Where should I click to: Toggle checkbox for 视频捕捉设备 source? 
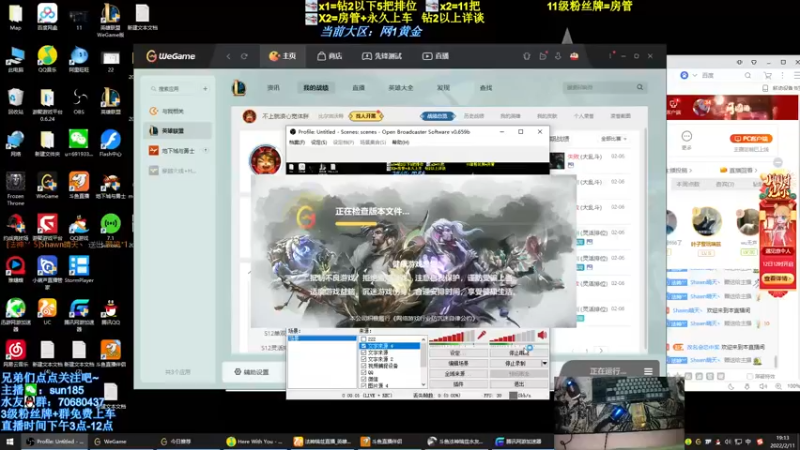(363, 365)
